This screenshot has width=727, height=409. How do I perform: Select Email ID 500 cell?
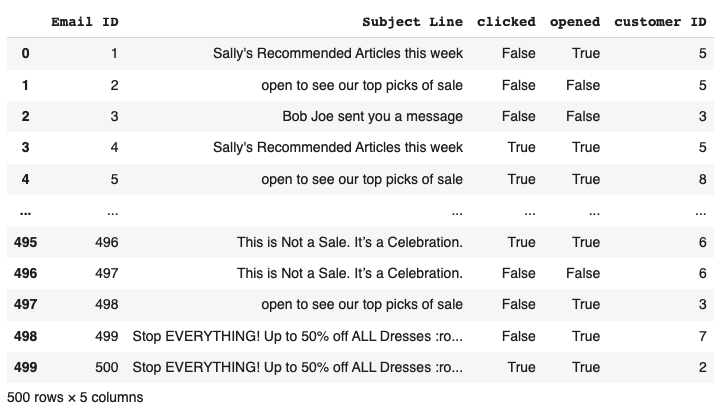[107, 367]
